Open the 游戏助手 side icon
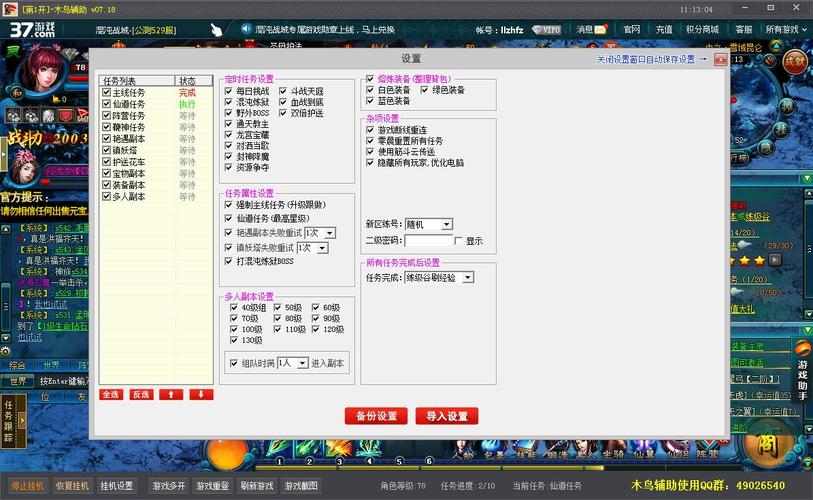Viewport: 813px width, 500px height. pyautogui.click(x=802, y=371)
